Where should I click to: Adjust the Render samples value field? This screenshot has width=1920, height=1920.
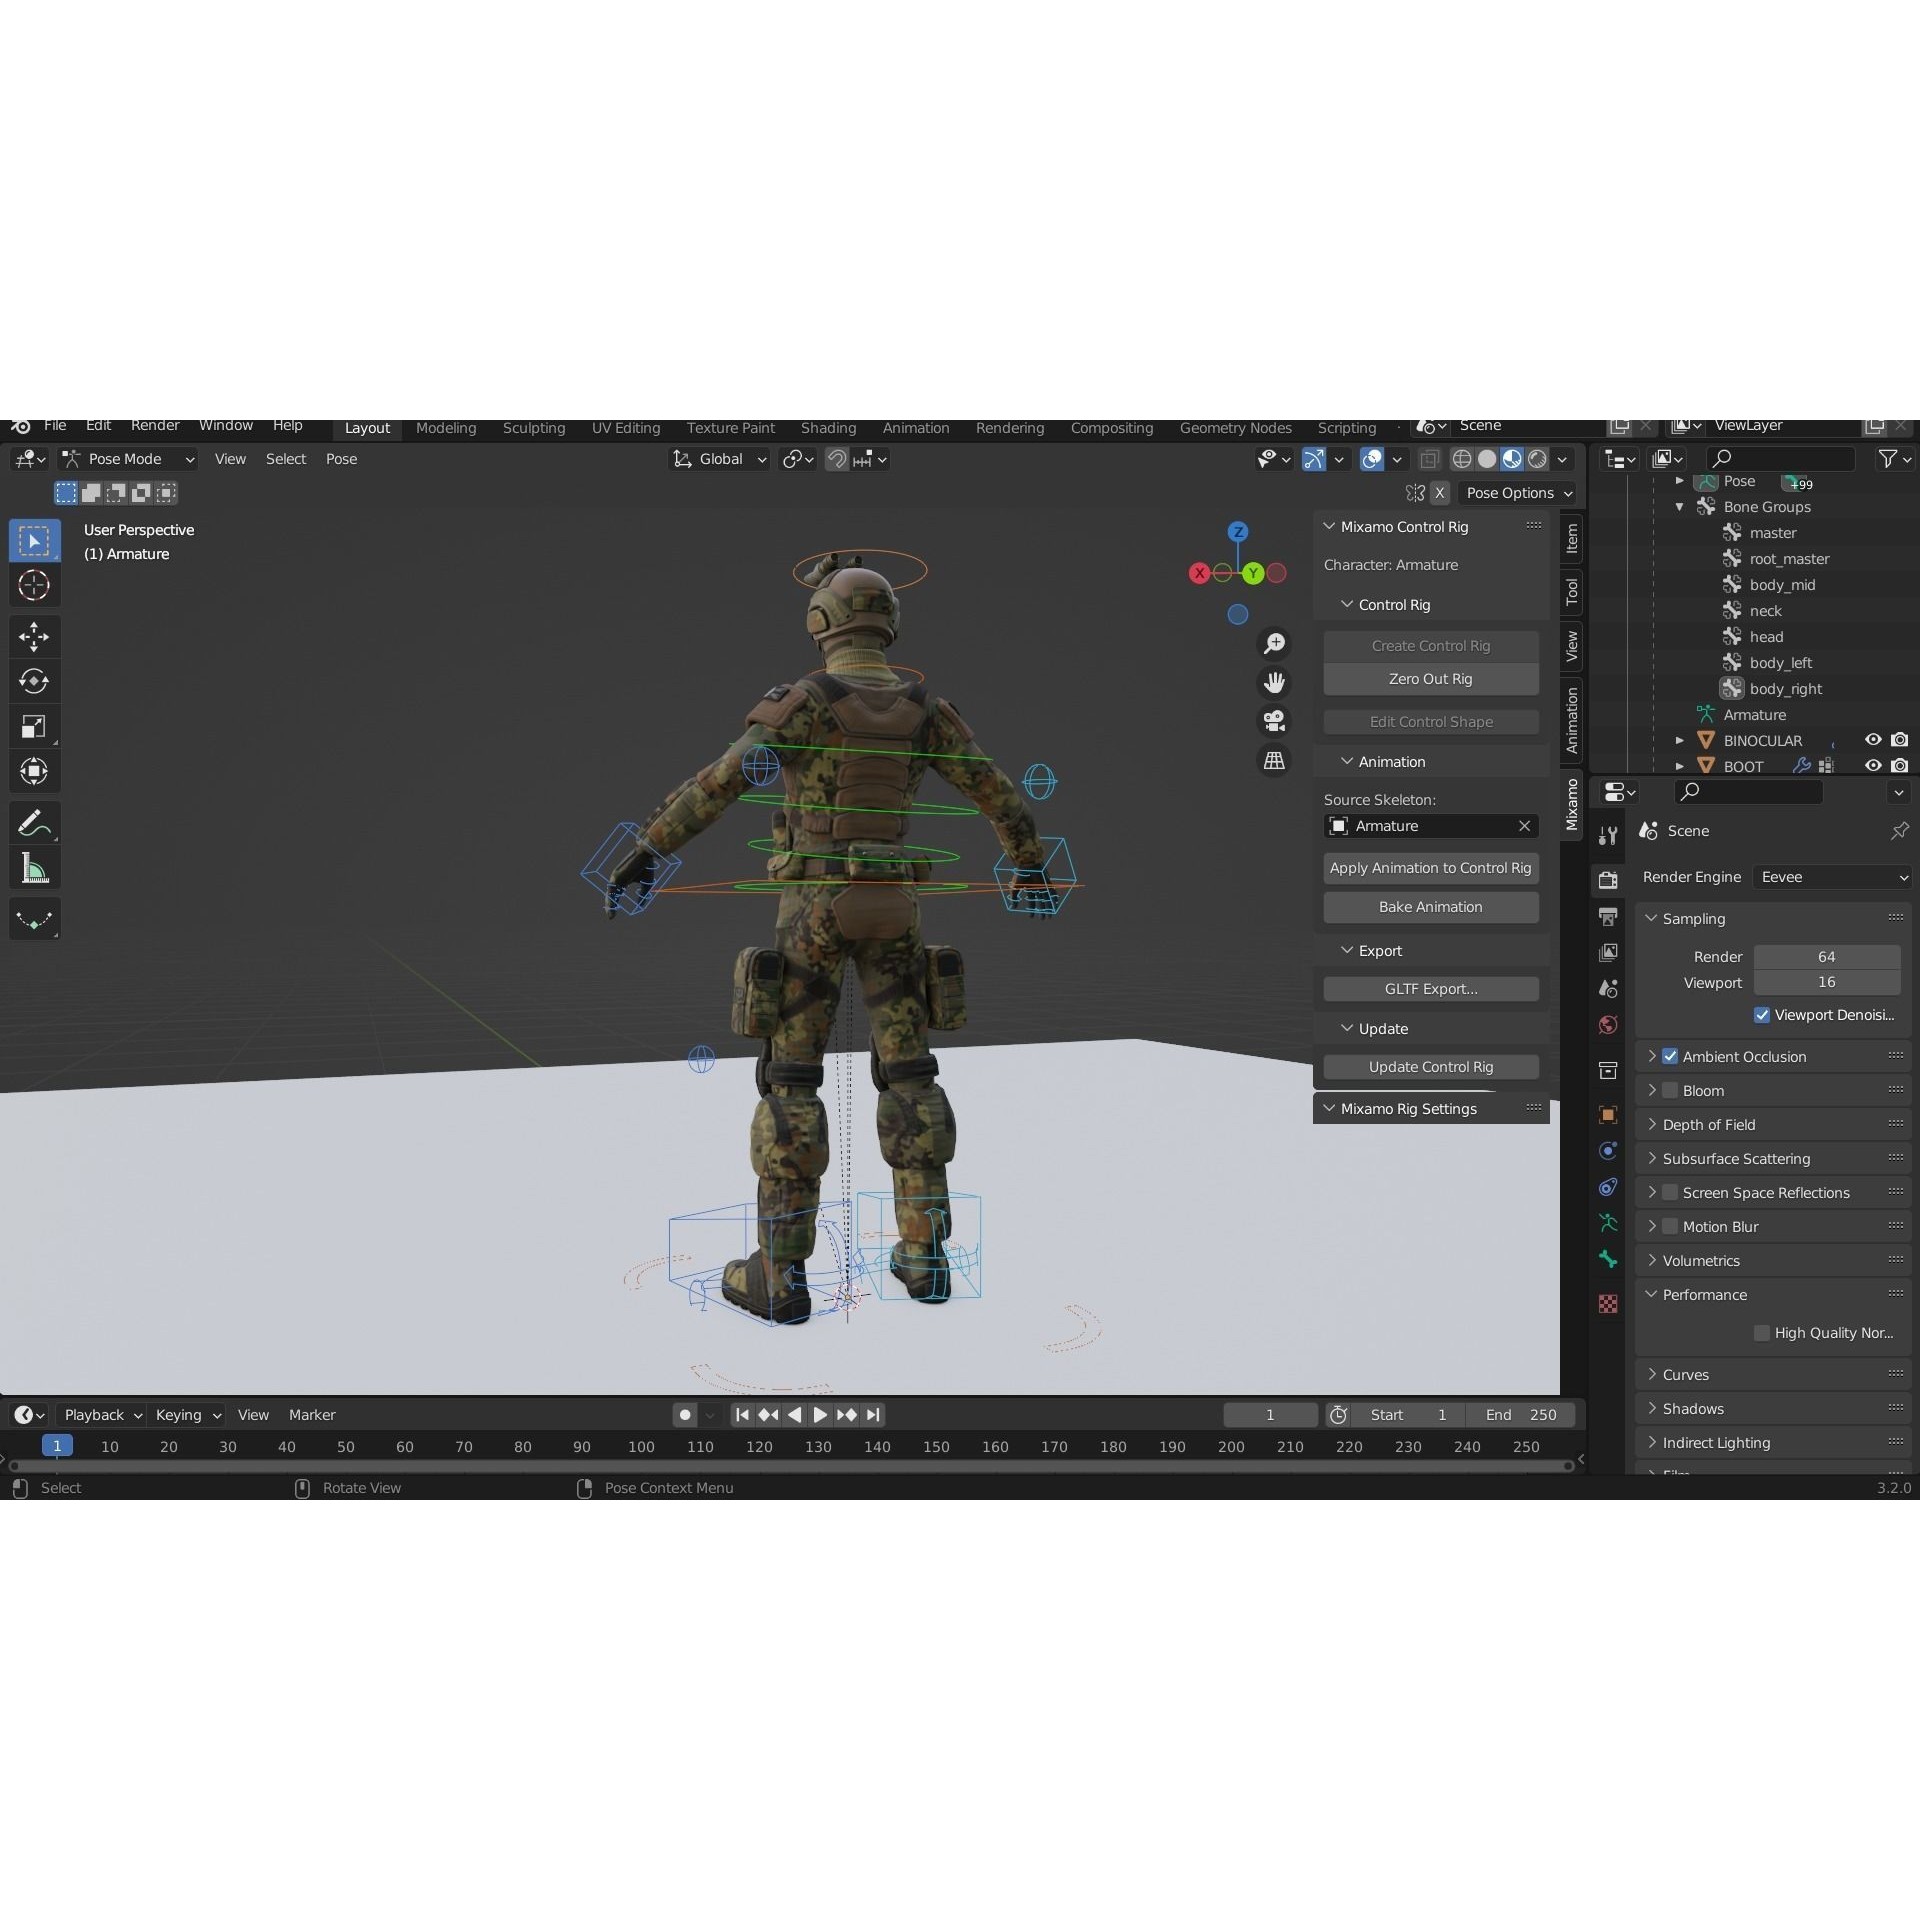pyautogui.click(x=1827, y=957)
